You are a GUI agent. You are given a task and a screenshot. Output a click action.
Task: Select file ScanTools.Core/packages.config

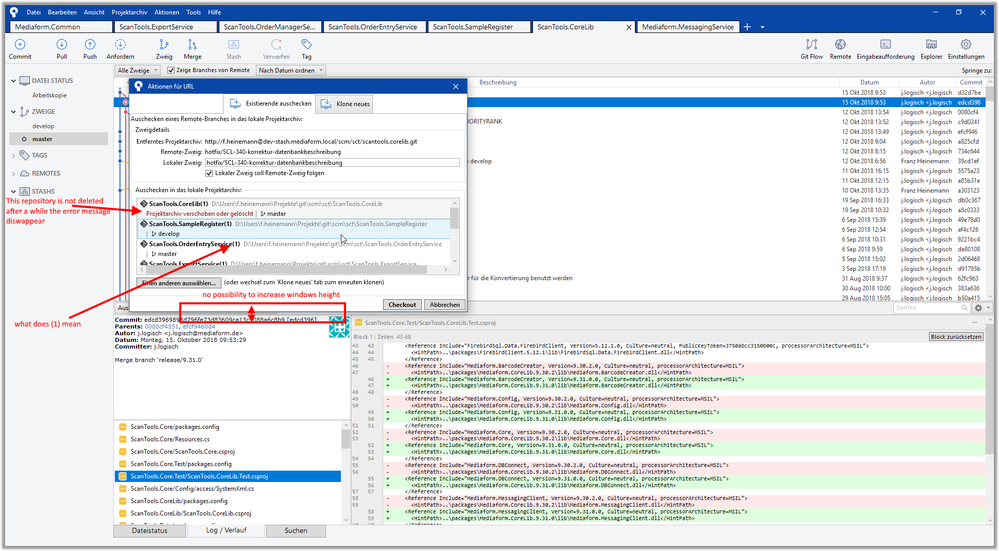point(175,427)
